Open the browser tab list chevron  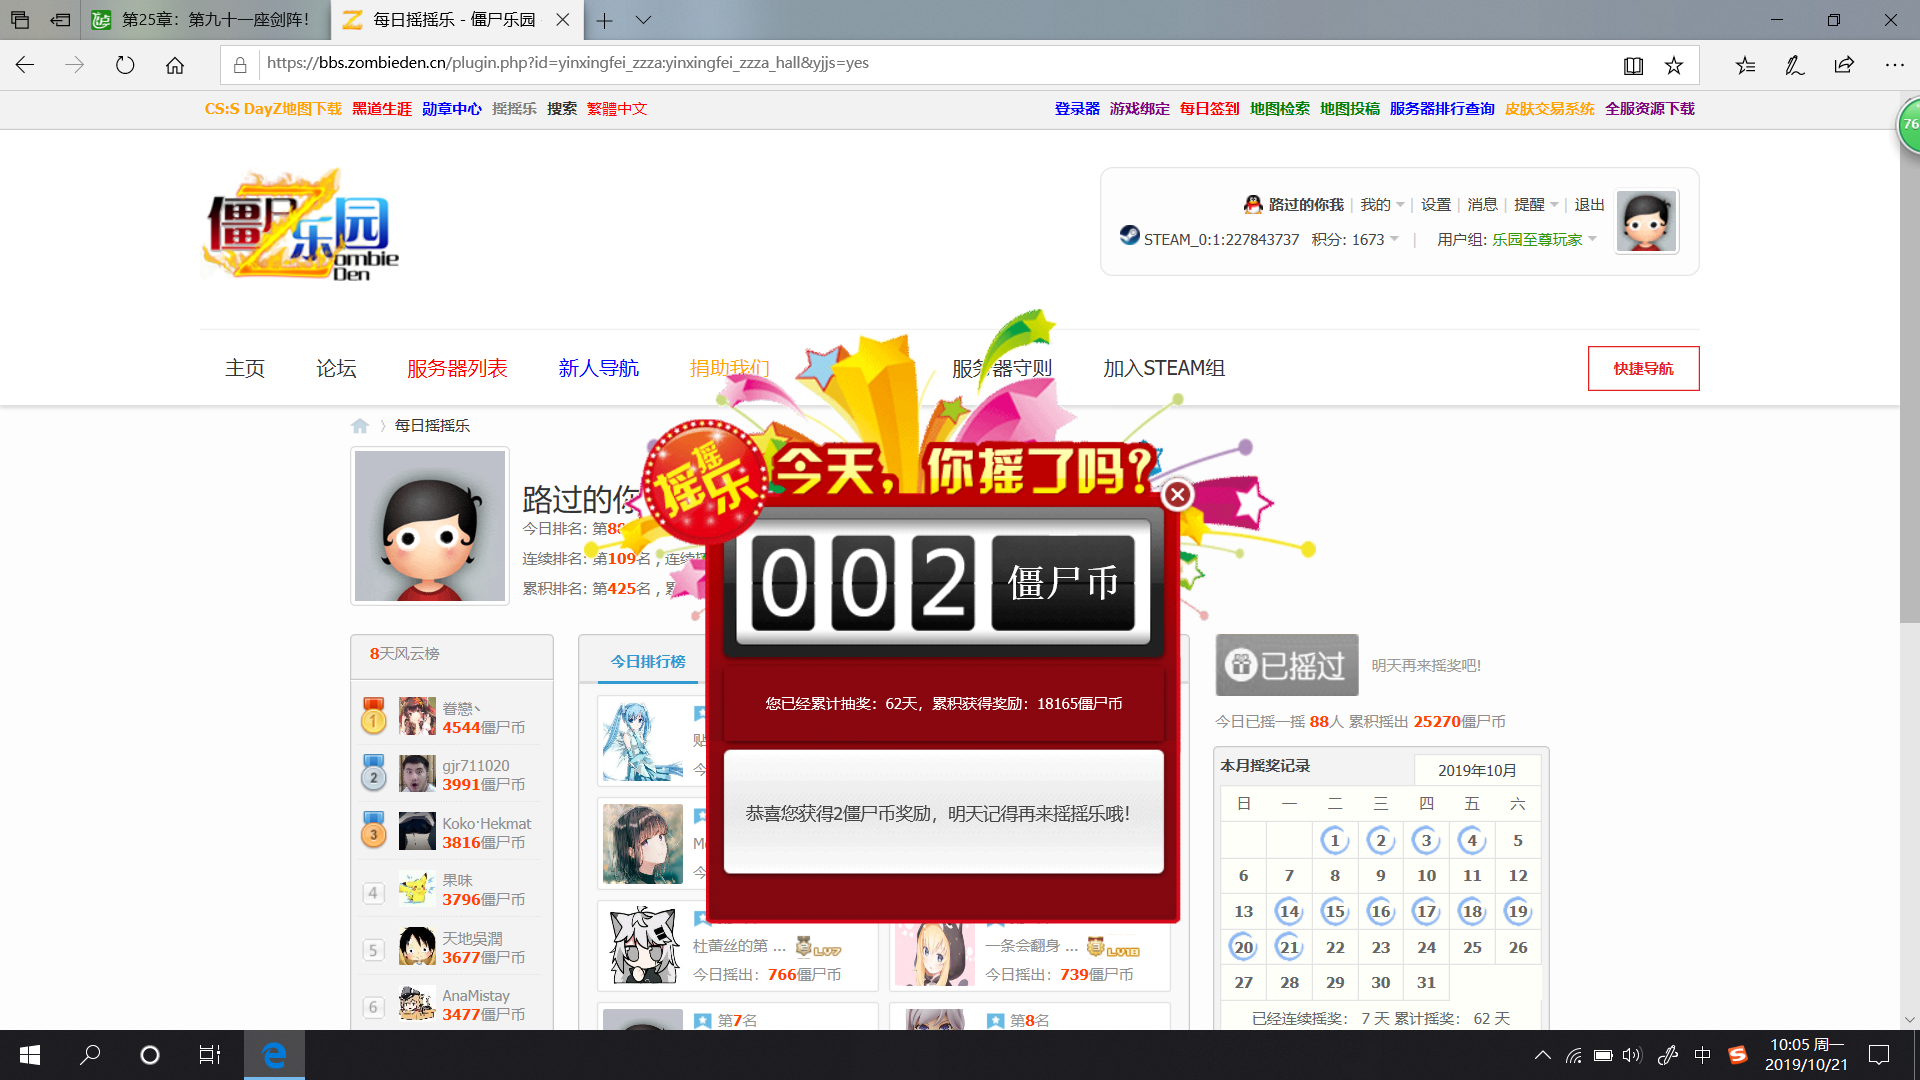tap(643, 20)
